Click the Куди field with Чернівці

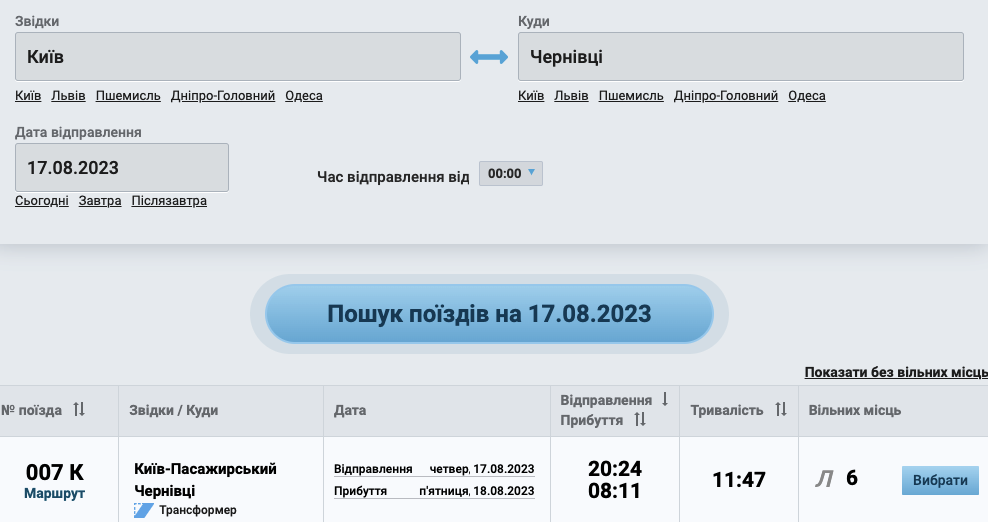click(x=740, y=56)
